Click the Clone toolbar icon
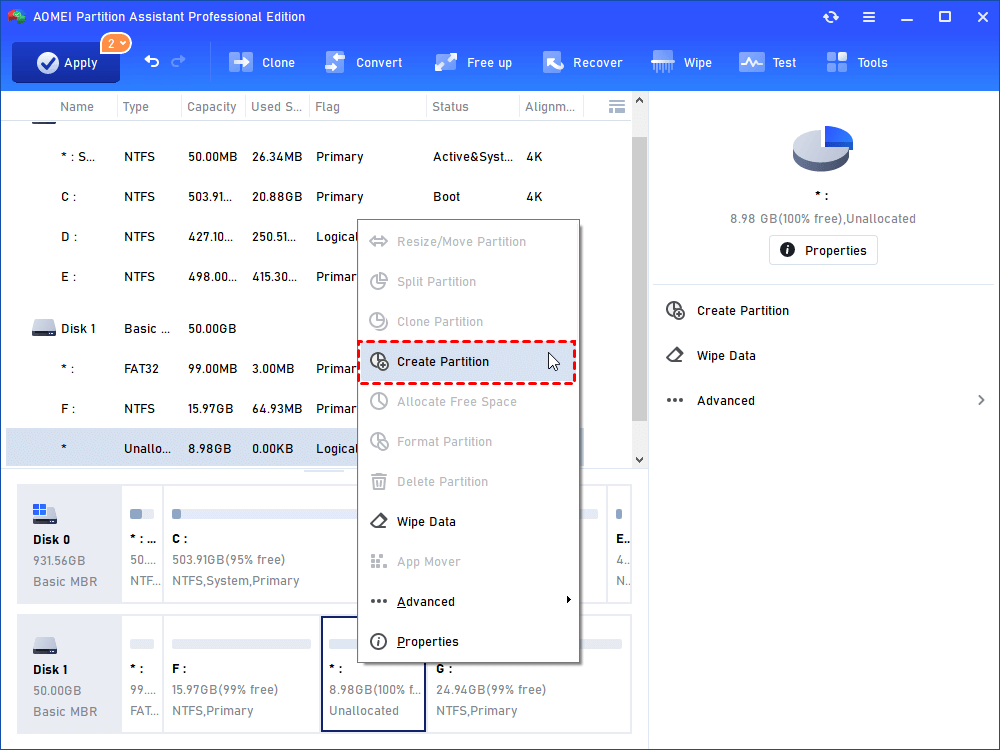This screenshot has width=1000, height=750. [x=241, y=62]
